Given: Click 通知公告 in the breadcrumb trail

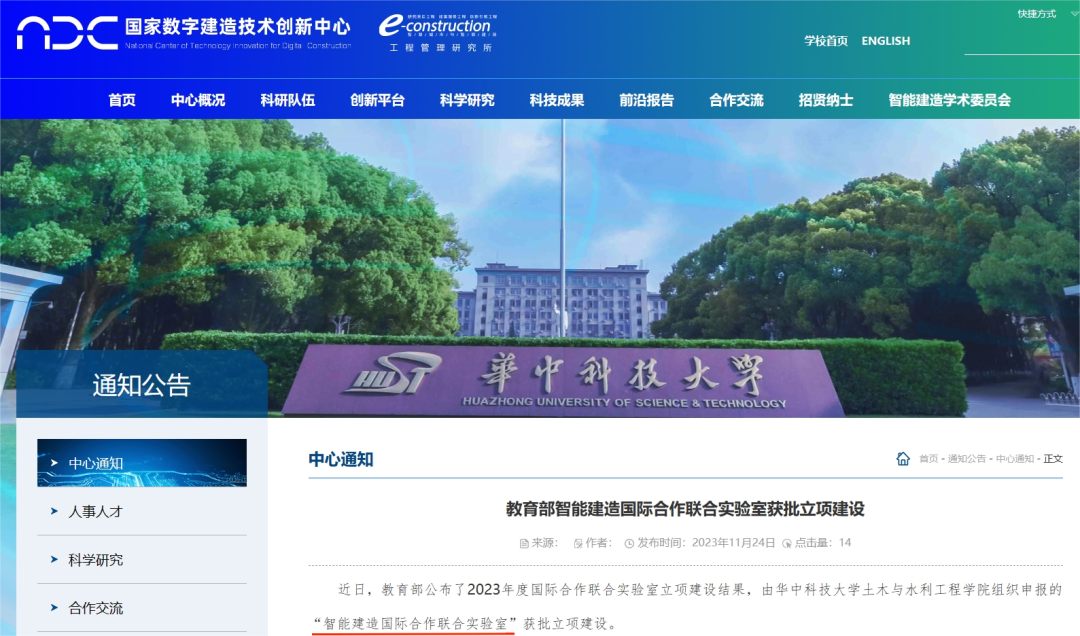Looking at the screenshot, I should [x=966, y=459].
